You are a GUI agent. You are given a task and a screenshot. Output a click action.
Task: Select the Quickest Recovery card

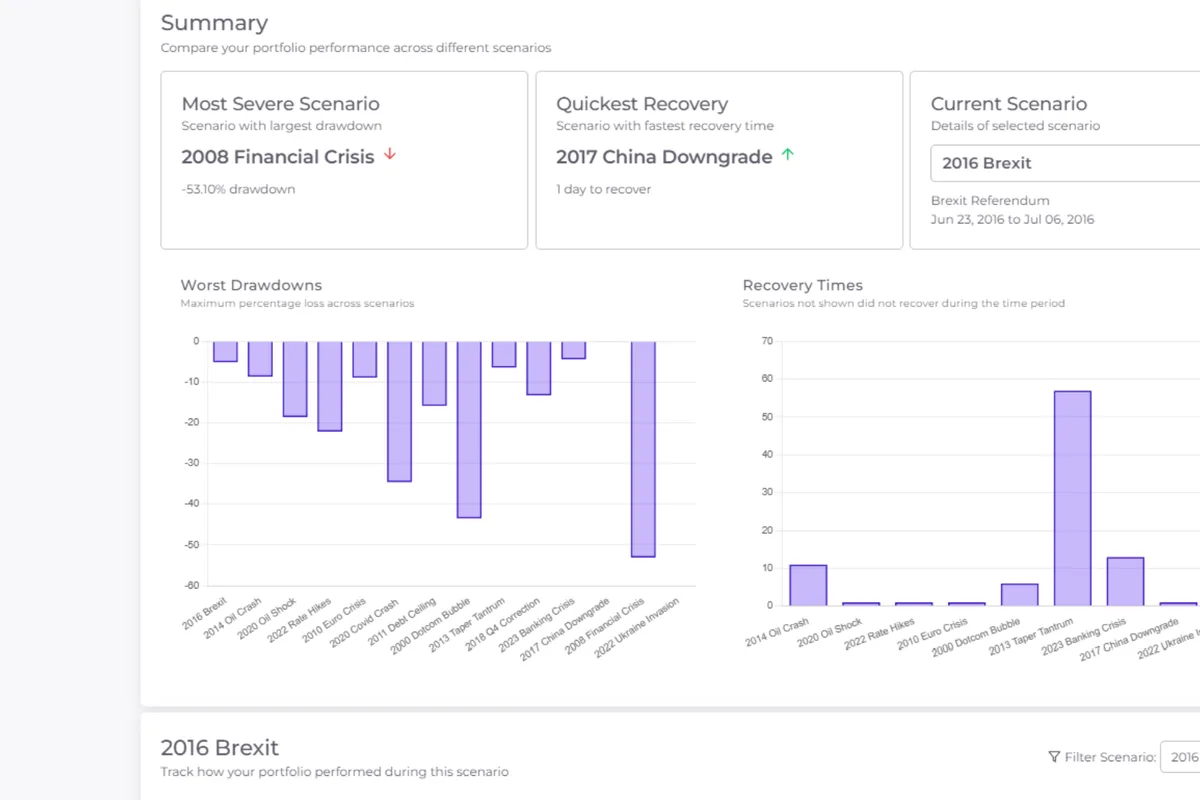[x=719, y=160]
